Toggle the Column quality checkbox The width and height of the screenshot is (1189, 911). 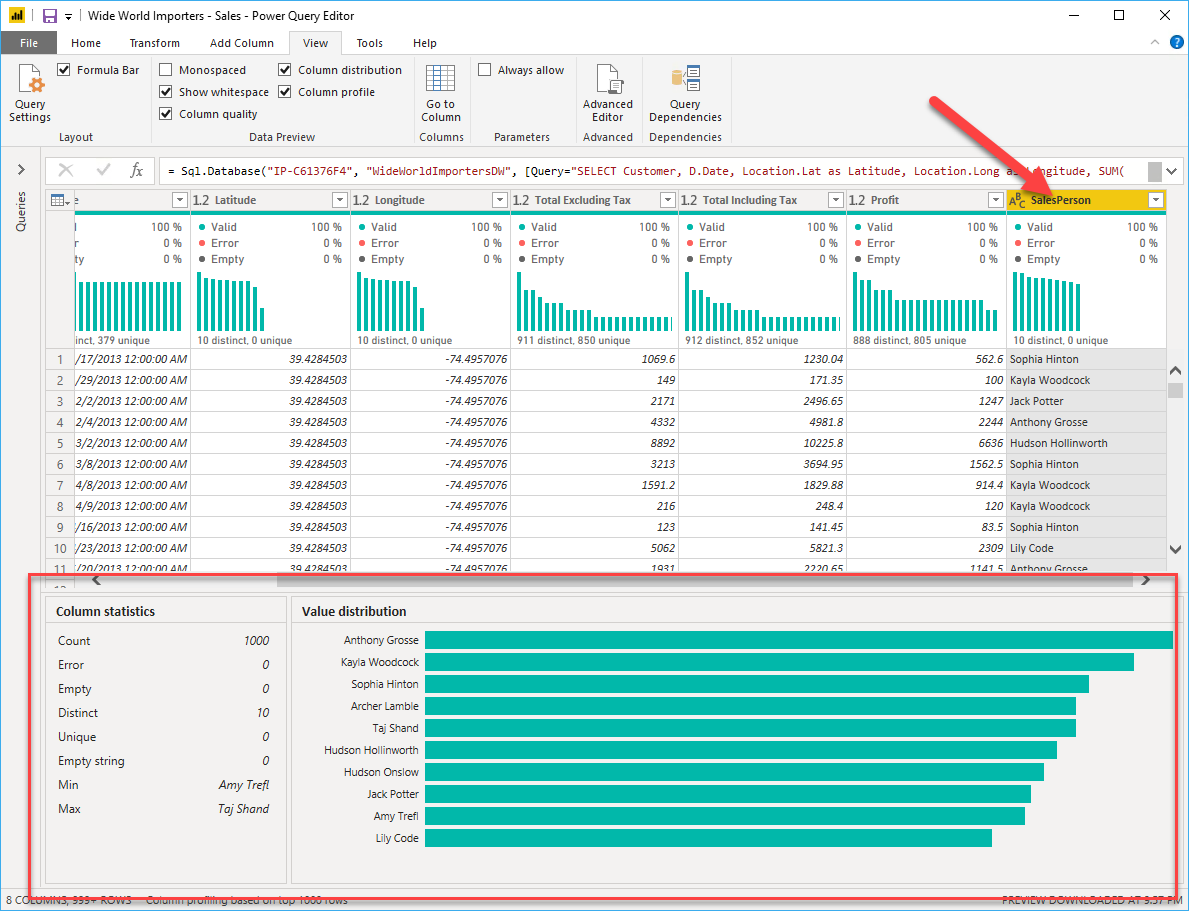click(165, 114)
